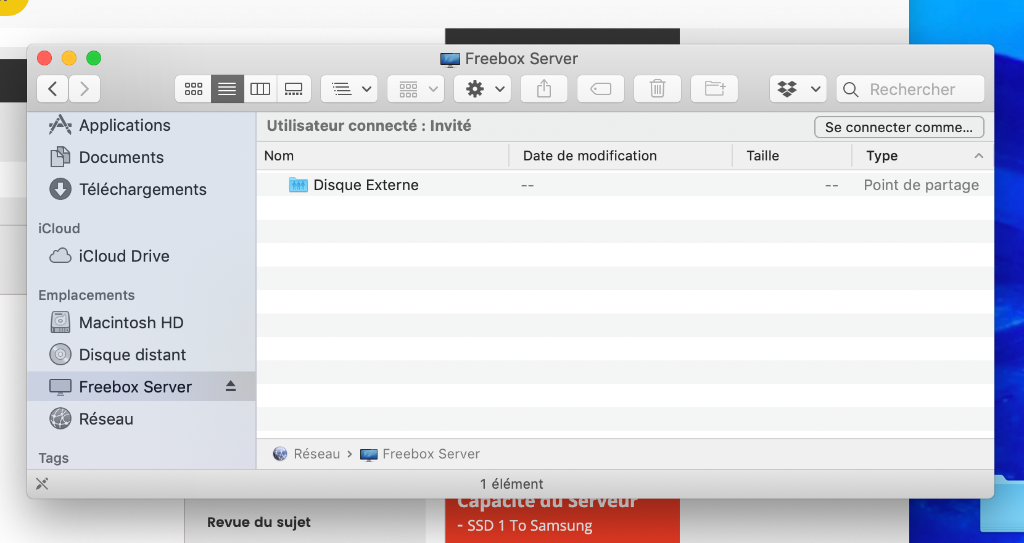Click the Share toolbar icon
1024x543 pixels.
[x=544, y=89]
